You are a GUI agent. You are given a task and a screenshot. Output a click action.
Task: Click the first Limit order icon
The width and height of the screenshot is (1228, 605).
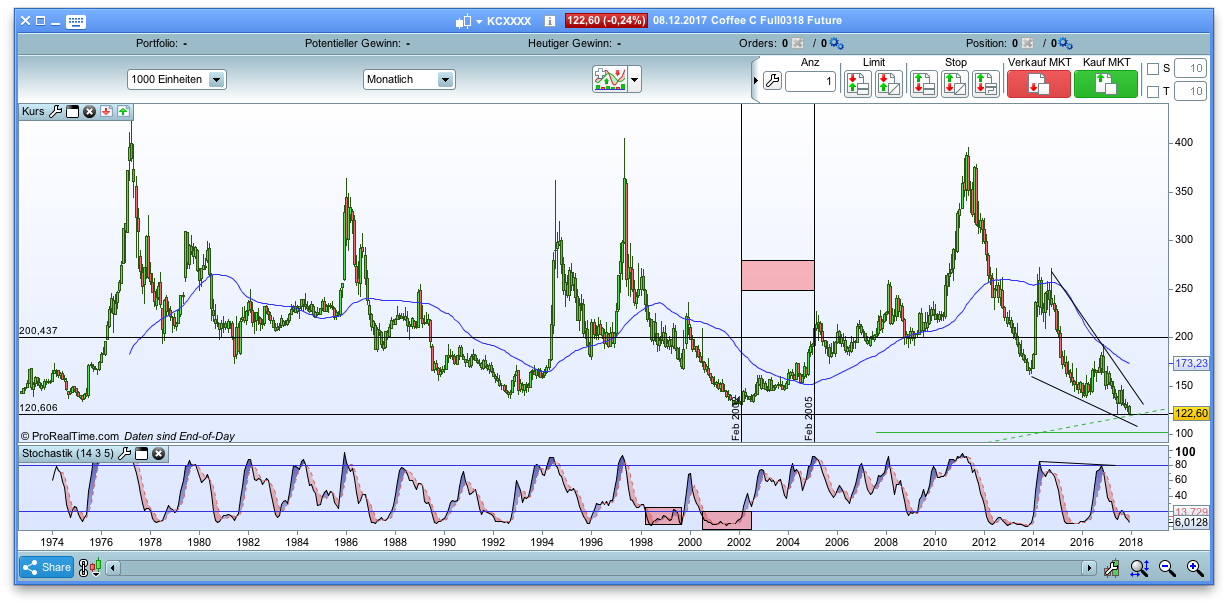coord(858,83)
